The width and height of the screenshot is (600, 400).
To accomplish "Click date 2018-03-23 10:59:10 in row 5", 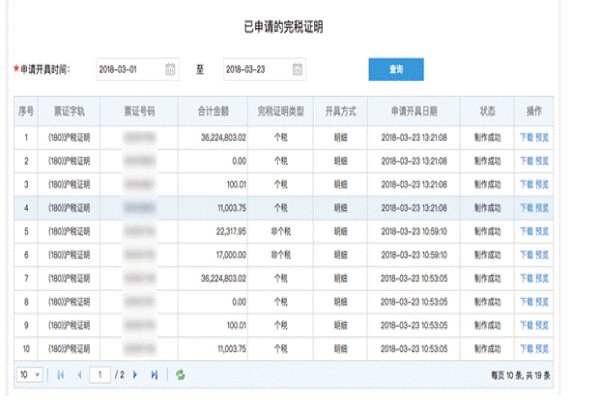I will tap(414, 231).
